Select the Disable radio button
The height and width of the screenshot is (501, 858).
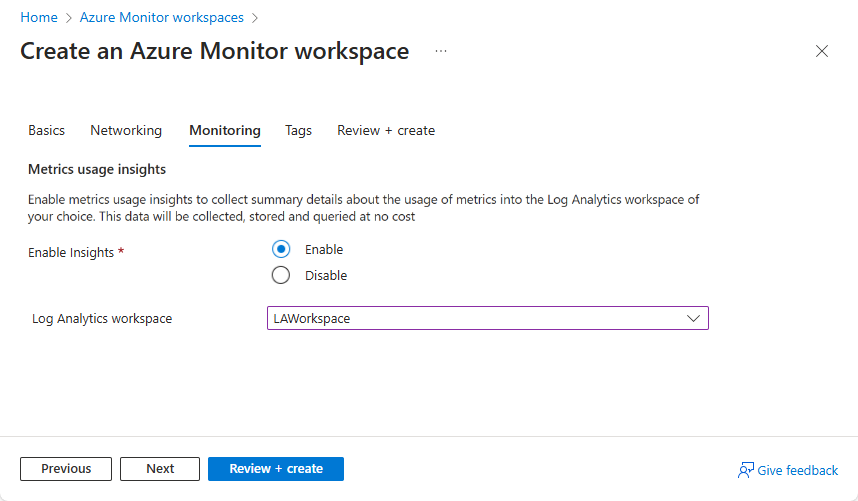[x=281, y=275]
